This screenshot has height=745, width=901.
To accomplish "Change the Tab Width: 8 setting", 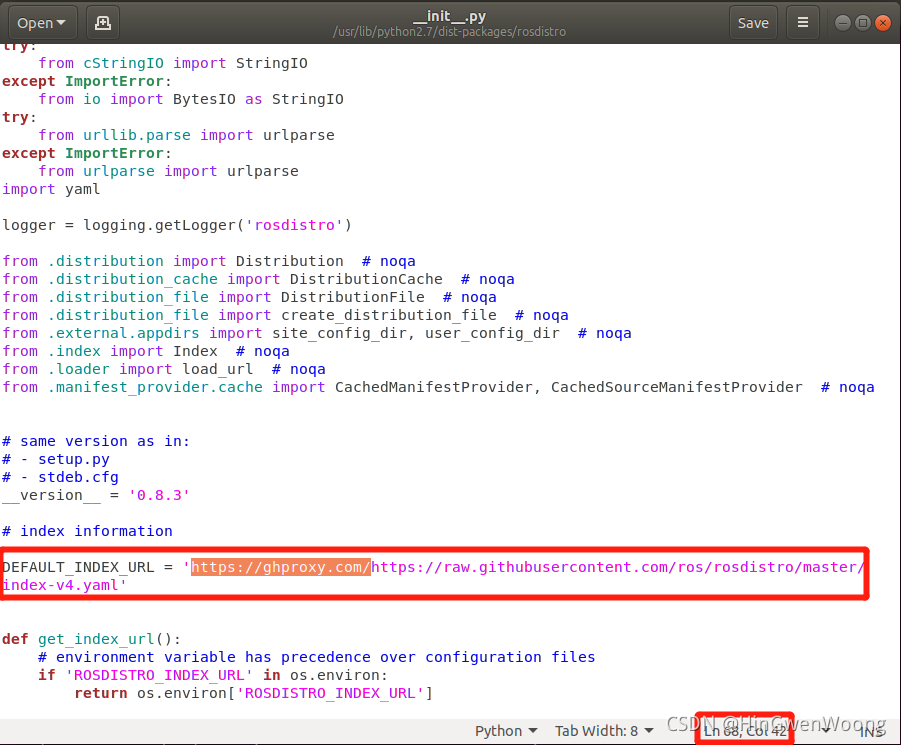I will (604, 731).
